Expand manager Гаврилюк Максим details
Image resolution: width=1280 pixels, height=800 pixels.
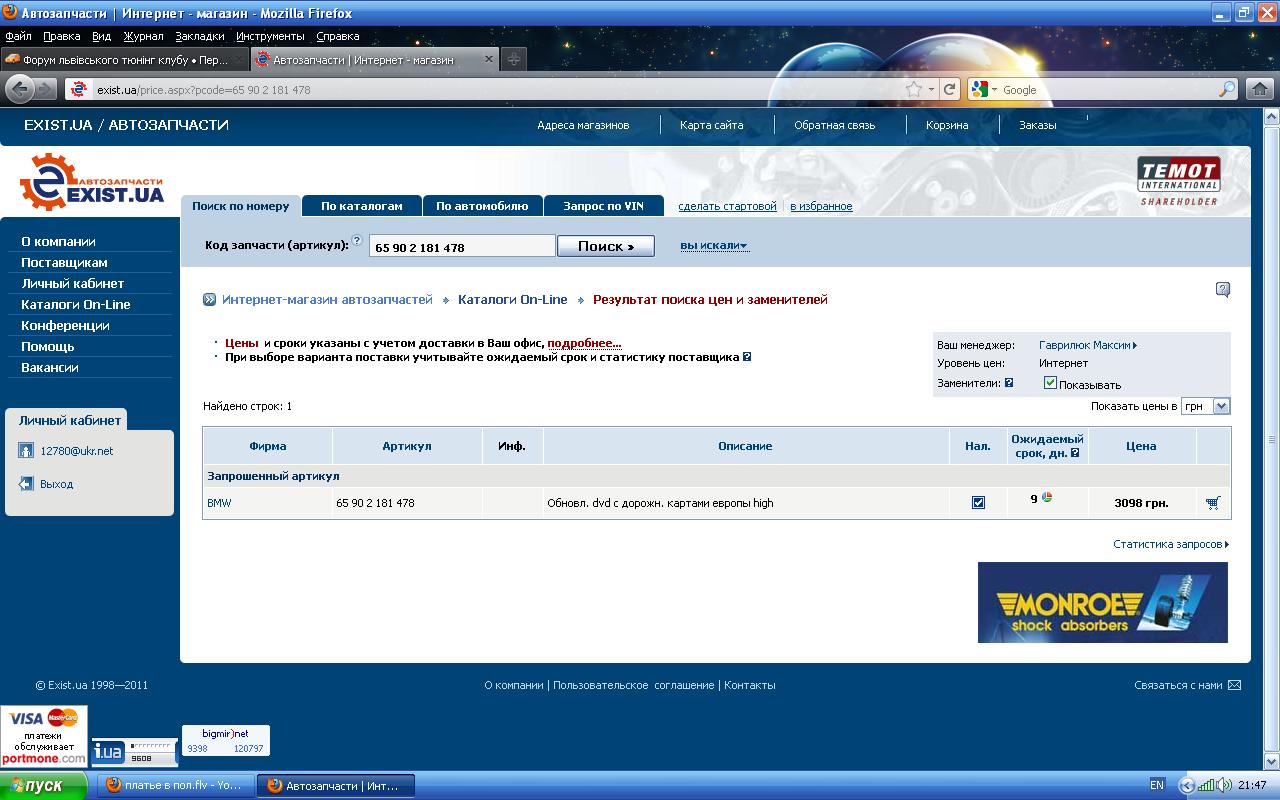point(1088,345)
